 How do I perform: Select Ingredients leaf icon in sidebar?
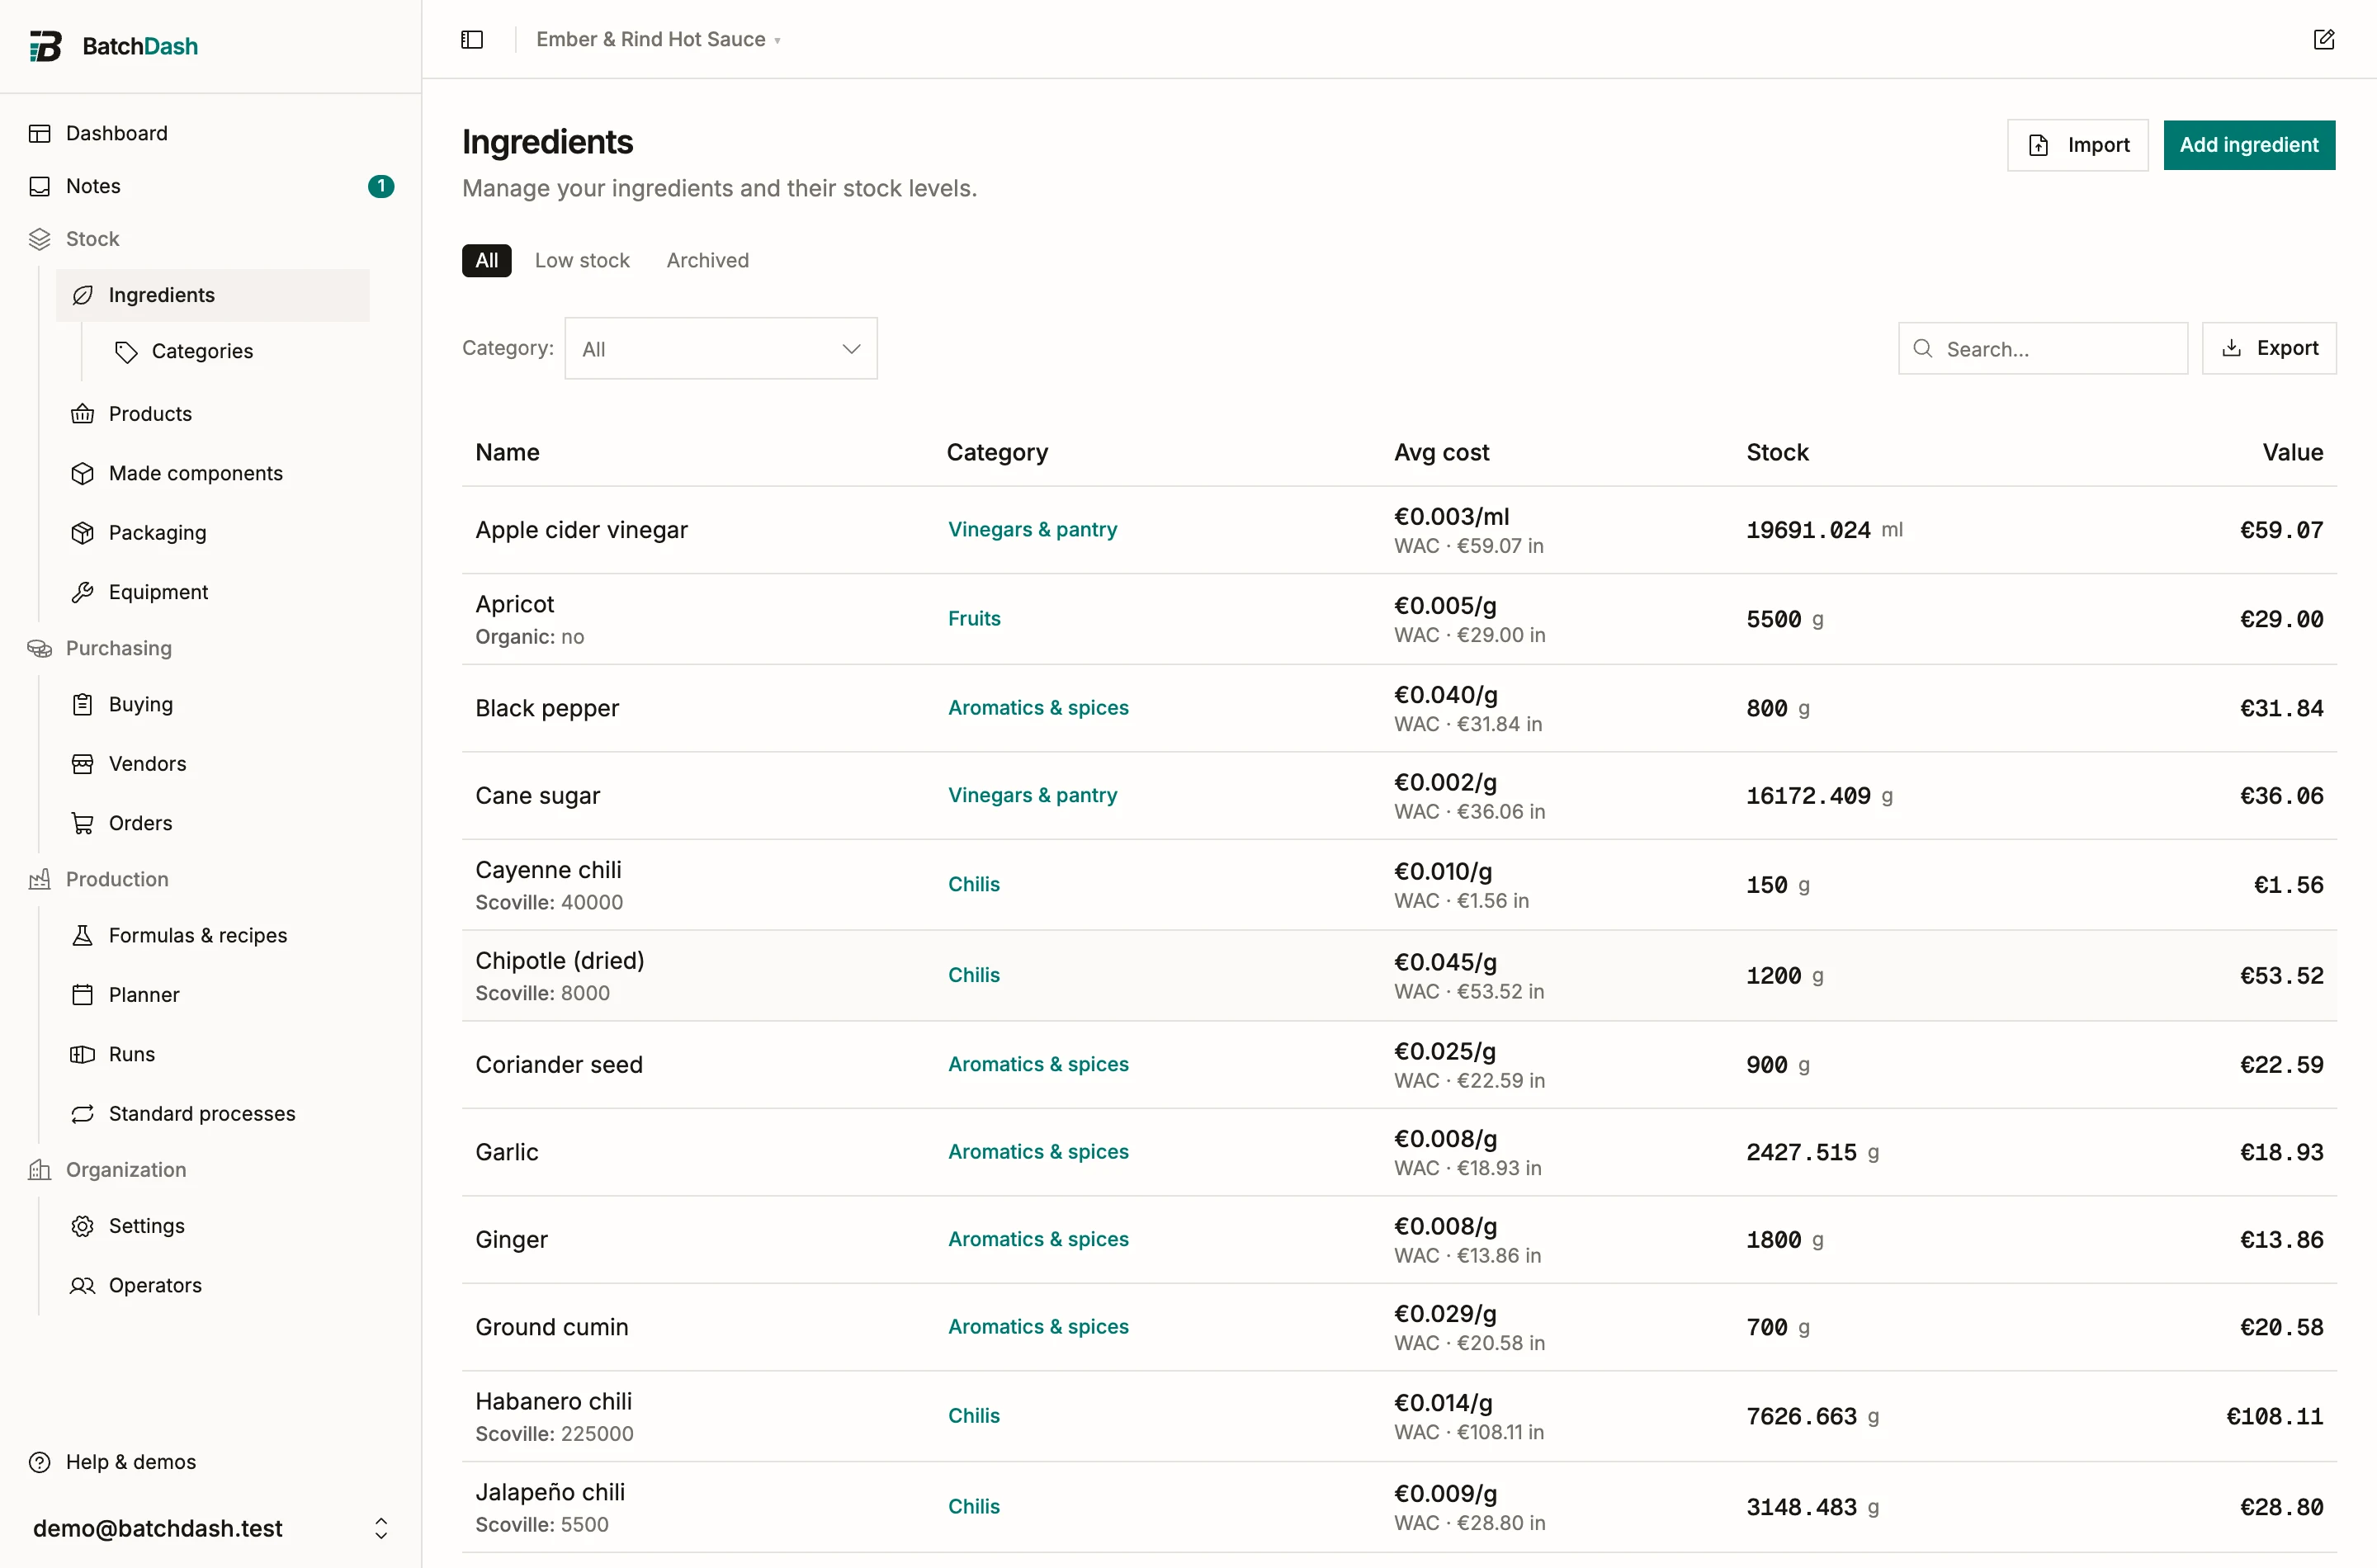tap(83, 295)
